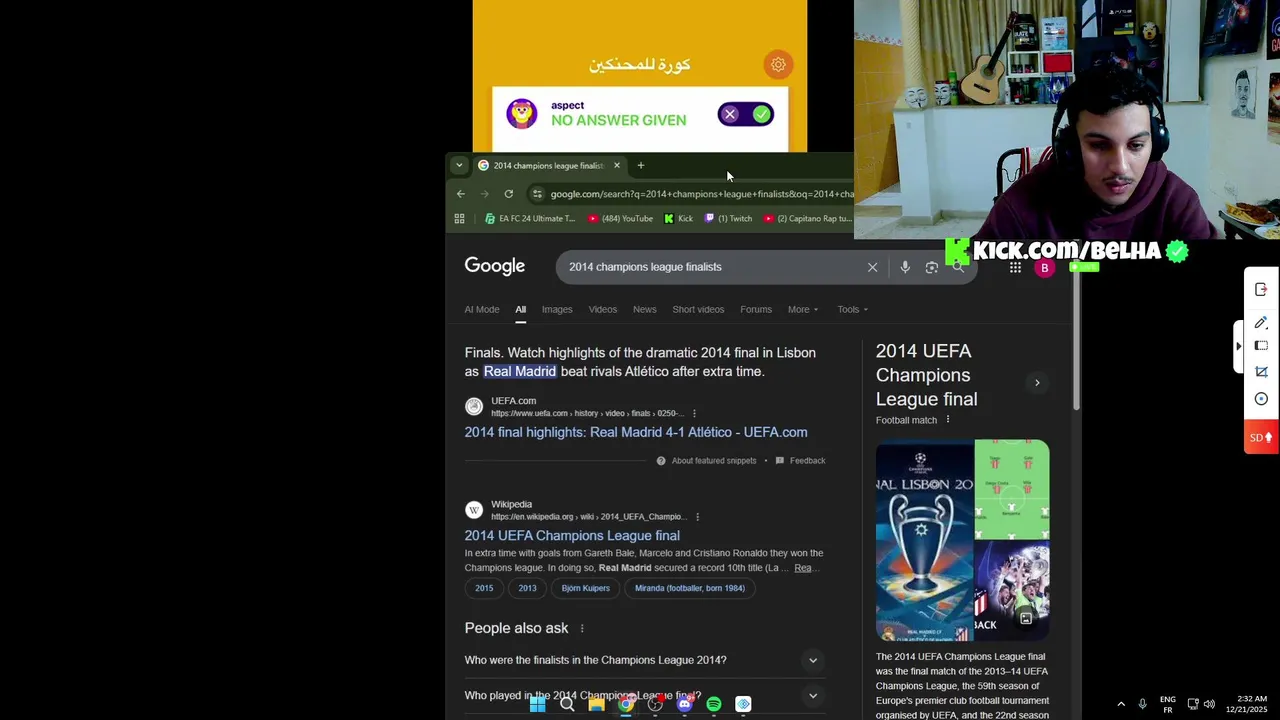Click the red SD upload button
Screen dimensions: 1280x720
(1261, 437)
